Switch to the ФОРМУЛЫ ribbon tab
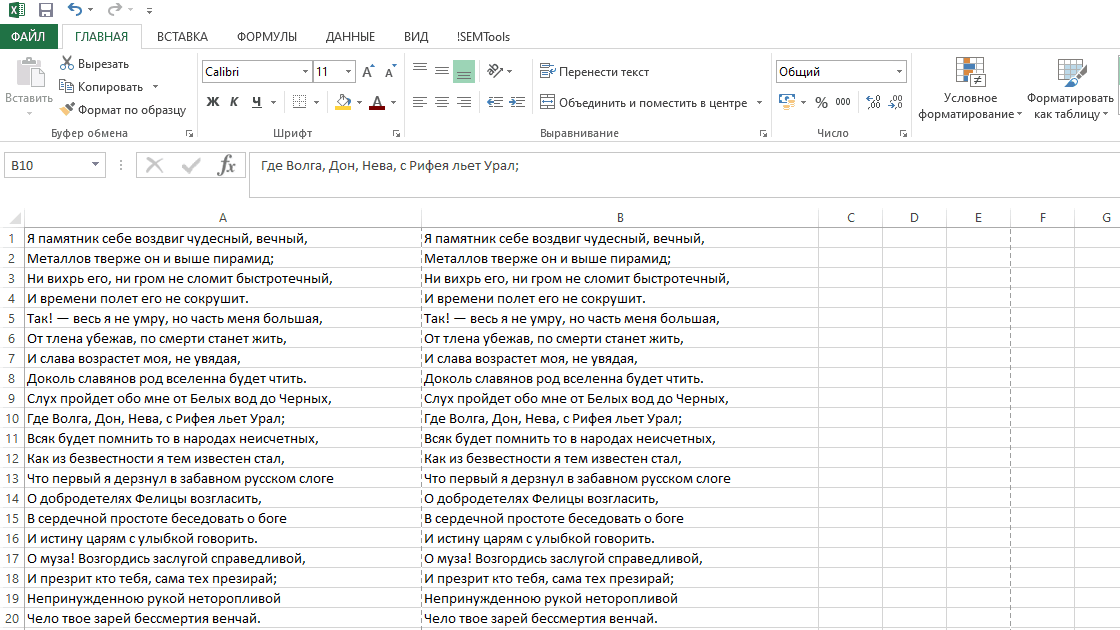Viewport: 1120px width, 630px height. click(266, 37)
